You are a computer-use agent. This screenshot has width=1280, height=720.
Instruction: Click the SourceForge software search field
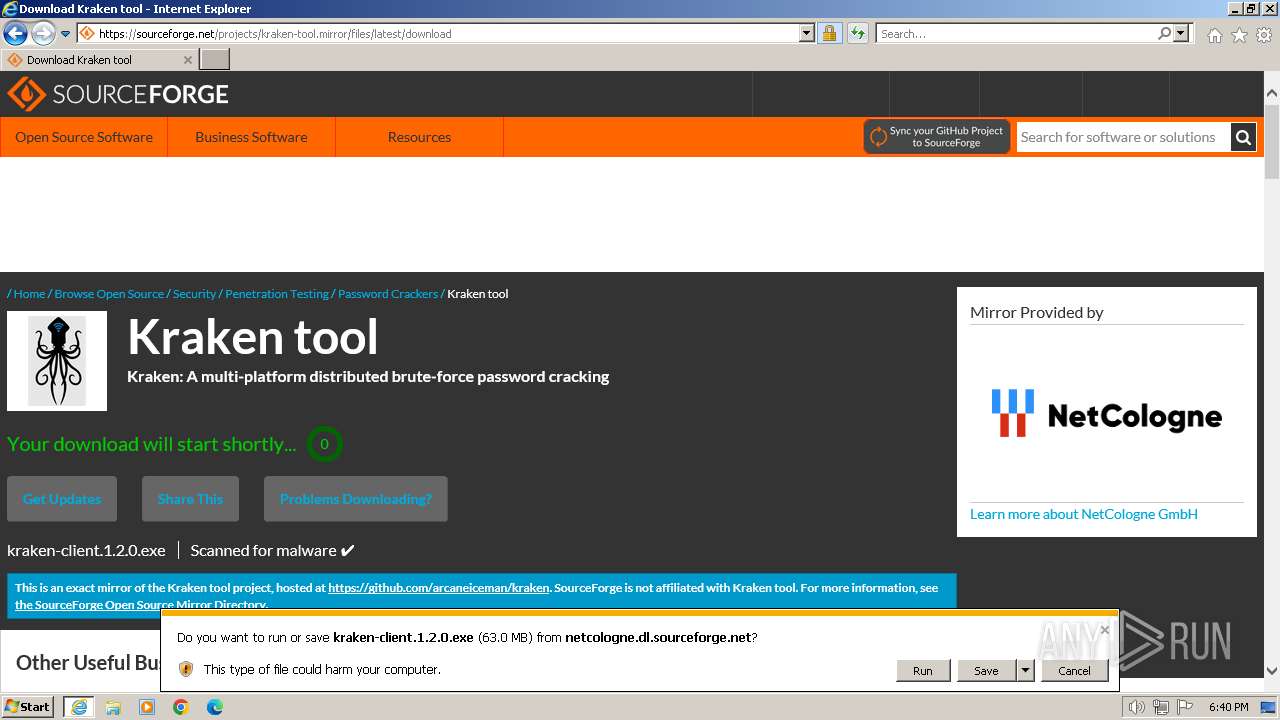(1123, 137)
